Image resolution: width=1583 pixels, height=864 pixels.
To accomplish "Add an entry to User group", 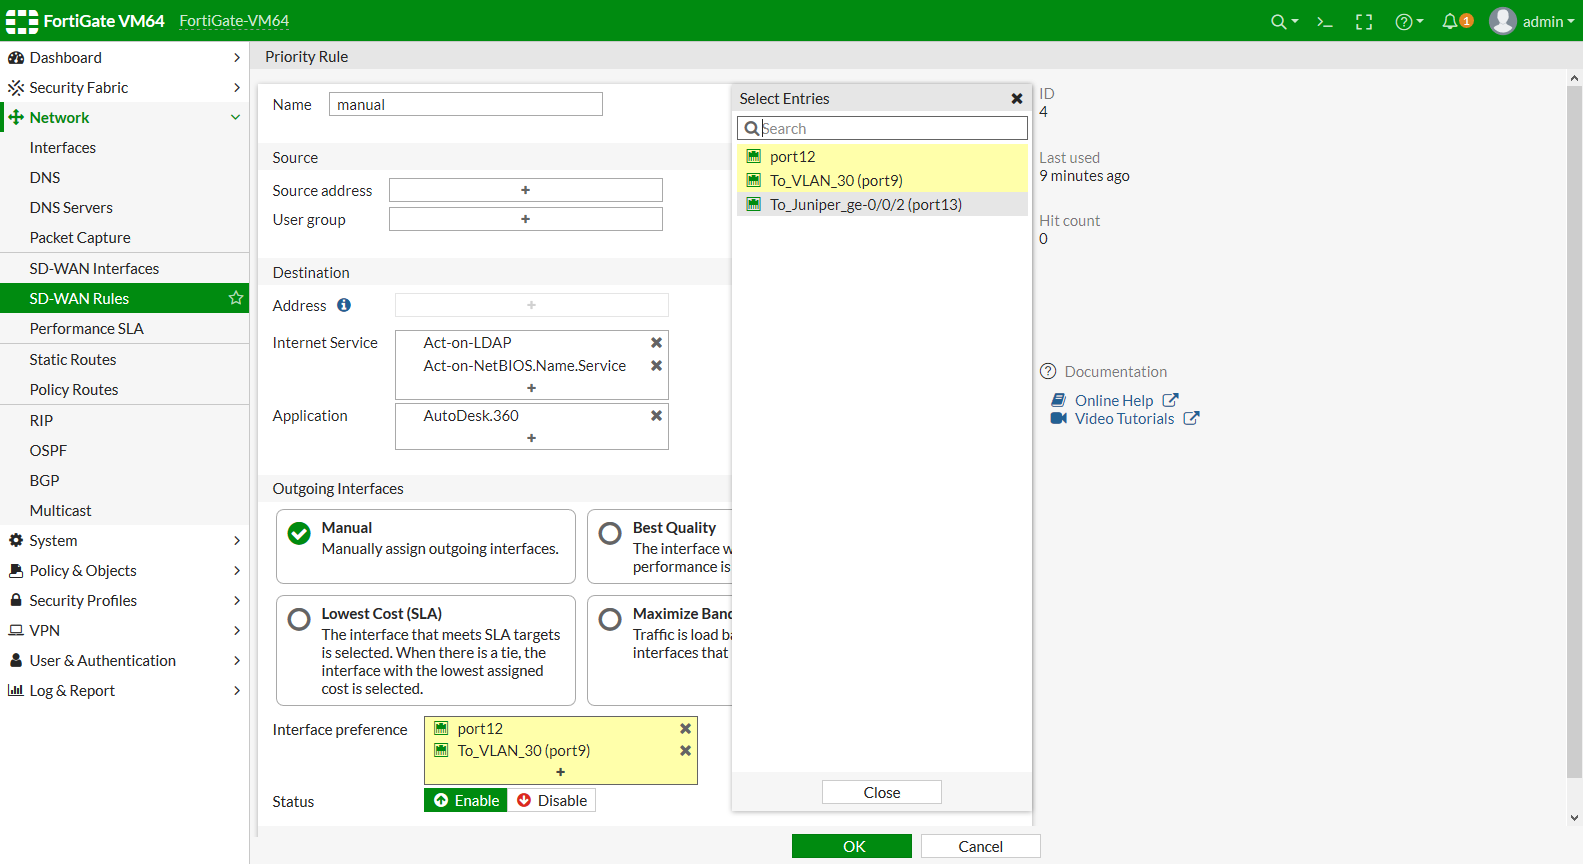I will click(526, 219).
